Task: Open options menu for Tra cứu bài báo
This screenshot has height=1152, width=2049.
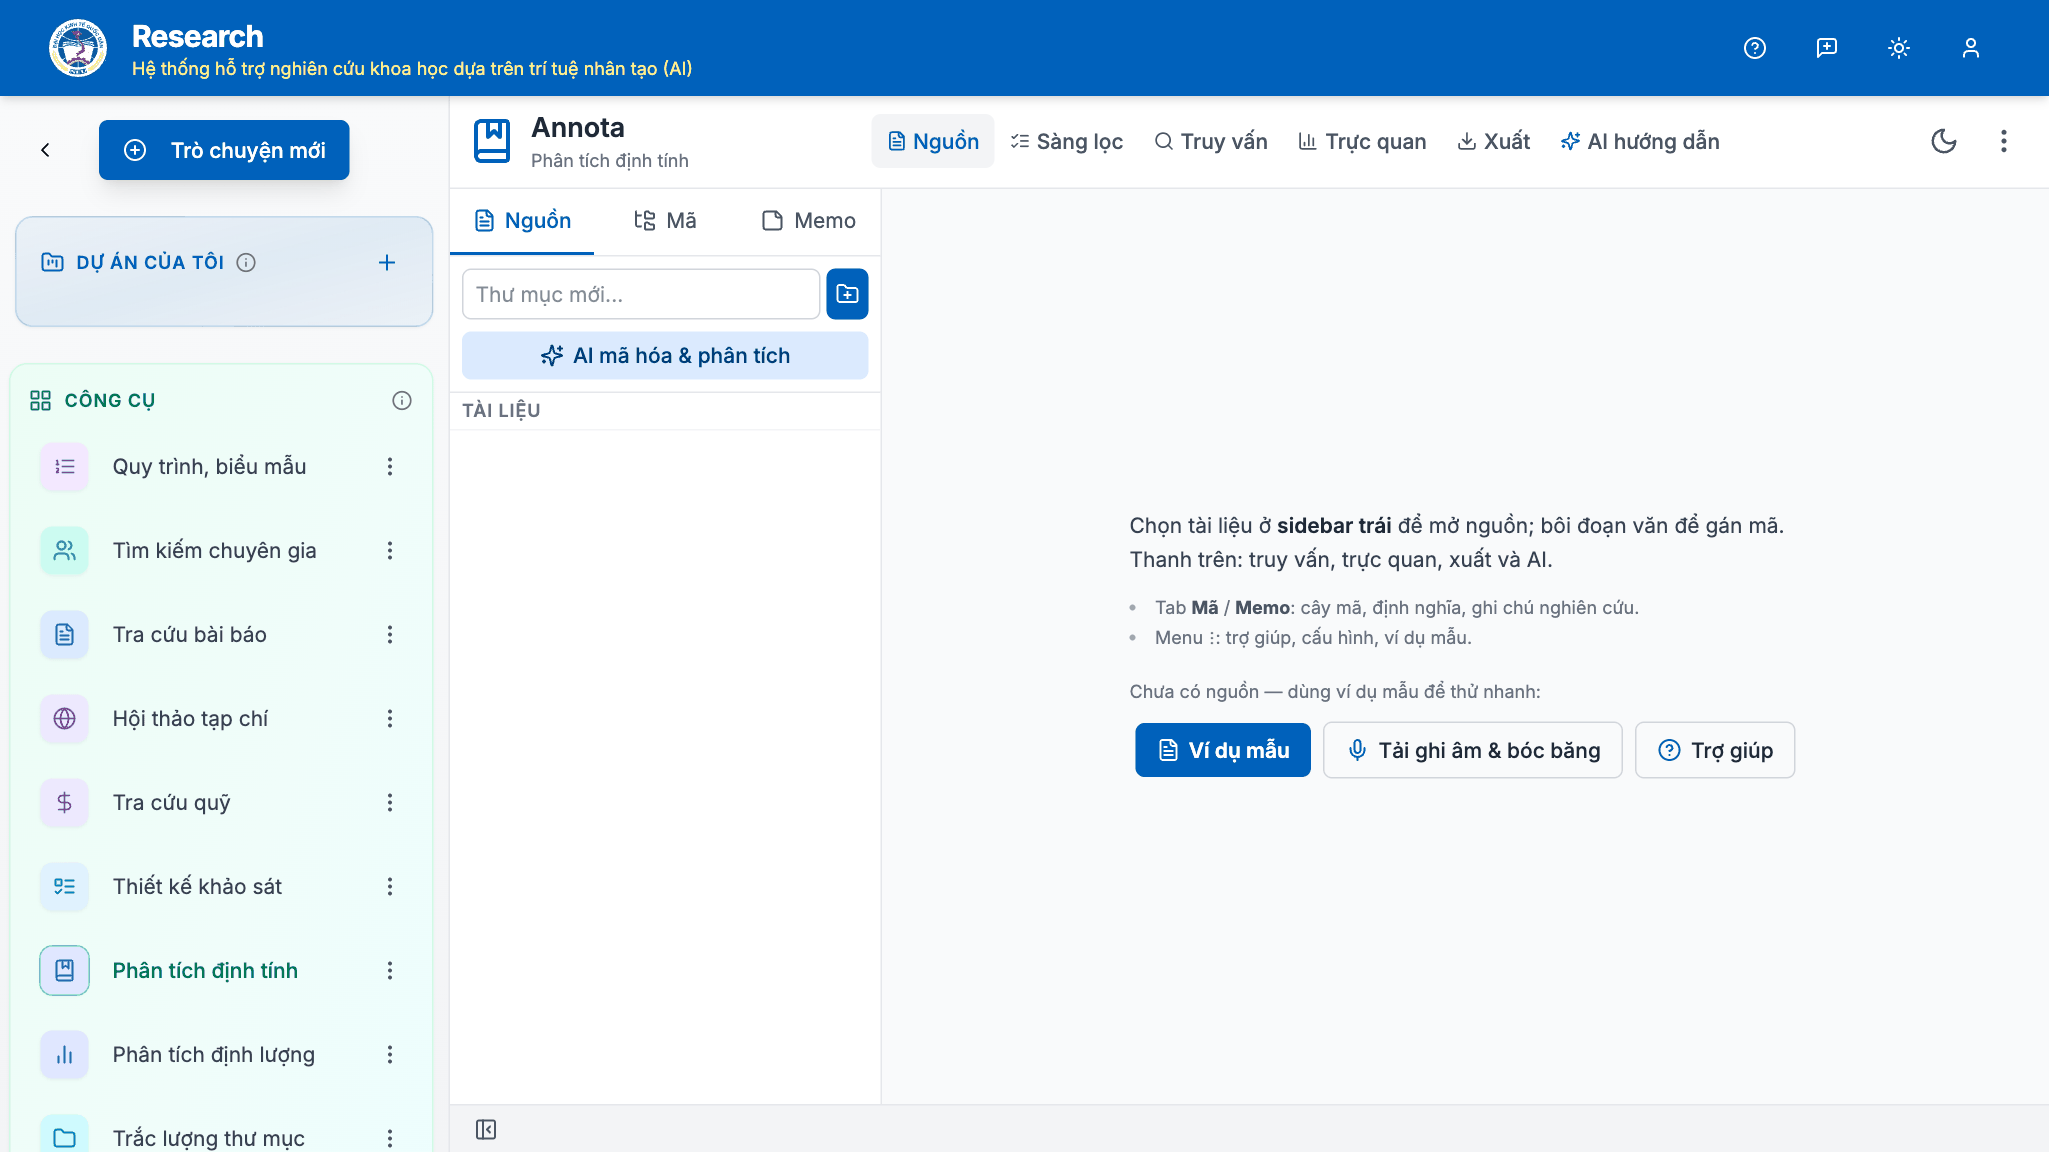Action: click(x=390, y=634)
